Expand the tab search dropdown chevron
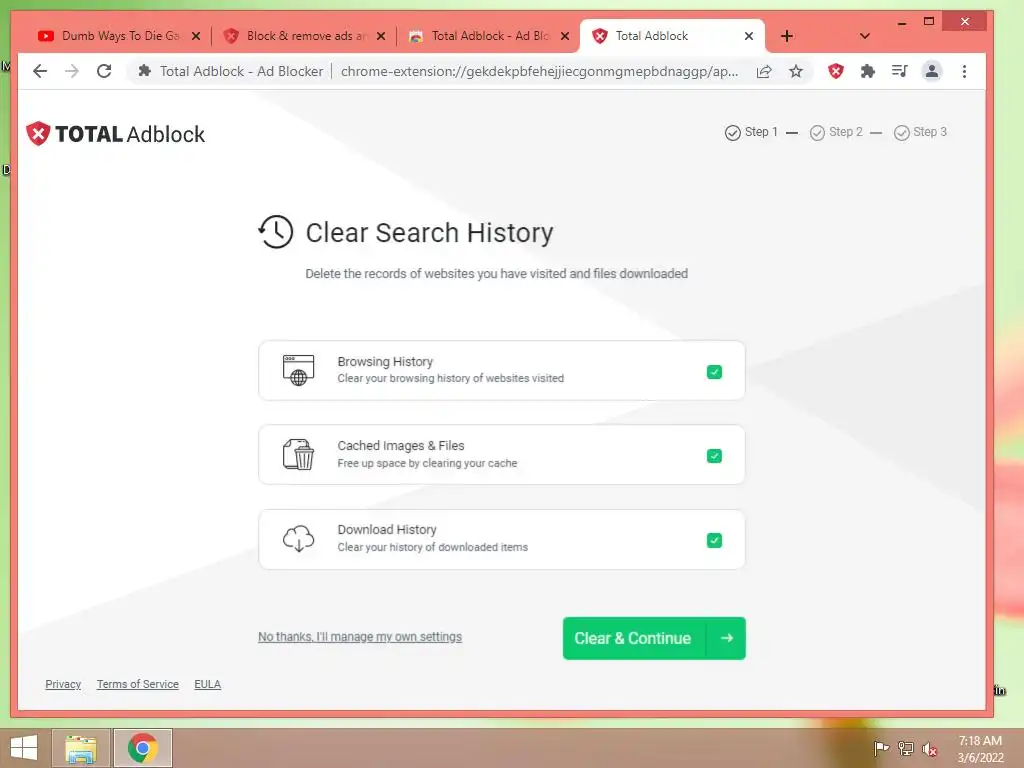This screenshot has width=1024, height=768. (x=865, y=36)
